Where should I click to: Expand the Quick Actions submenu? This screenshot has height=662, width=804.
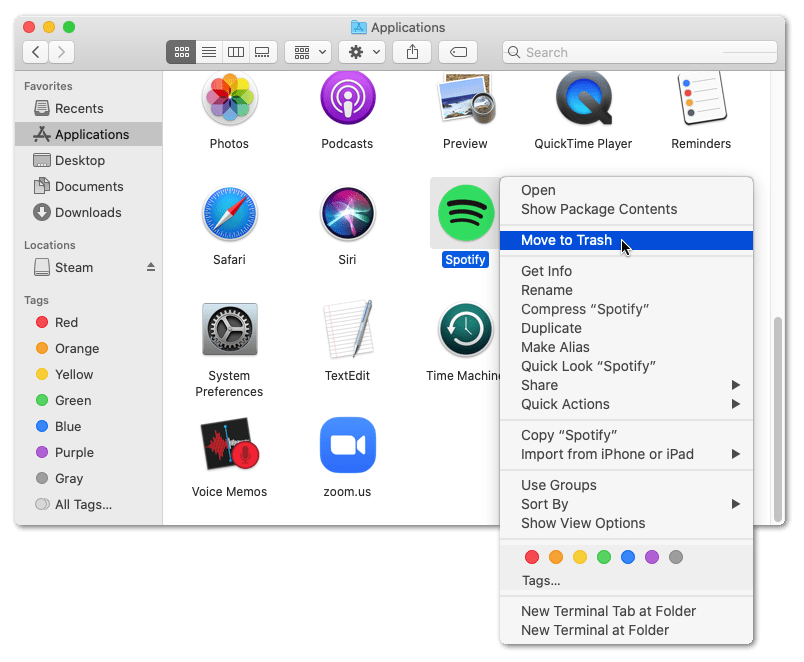click(626, 404)
